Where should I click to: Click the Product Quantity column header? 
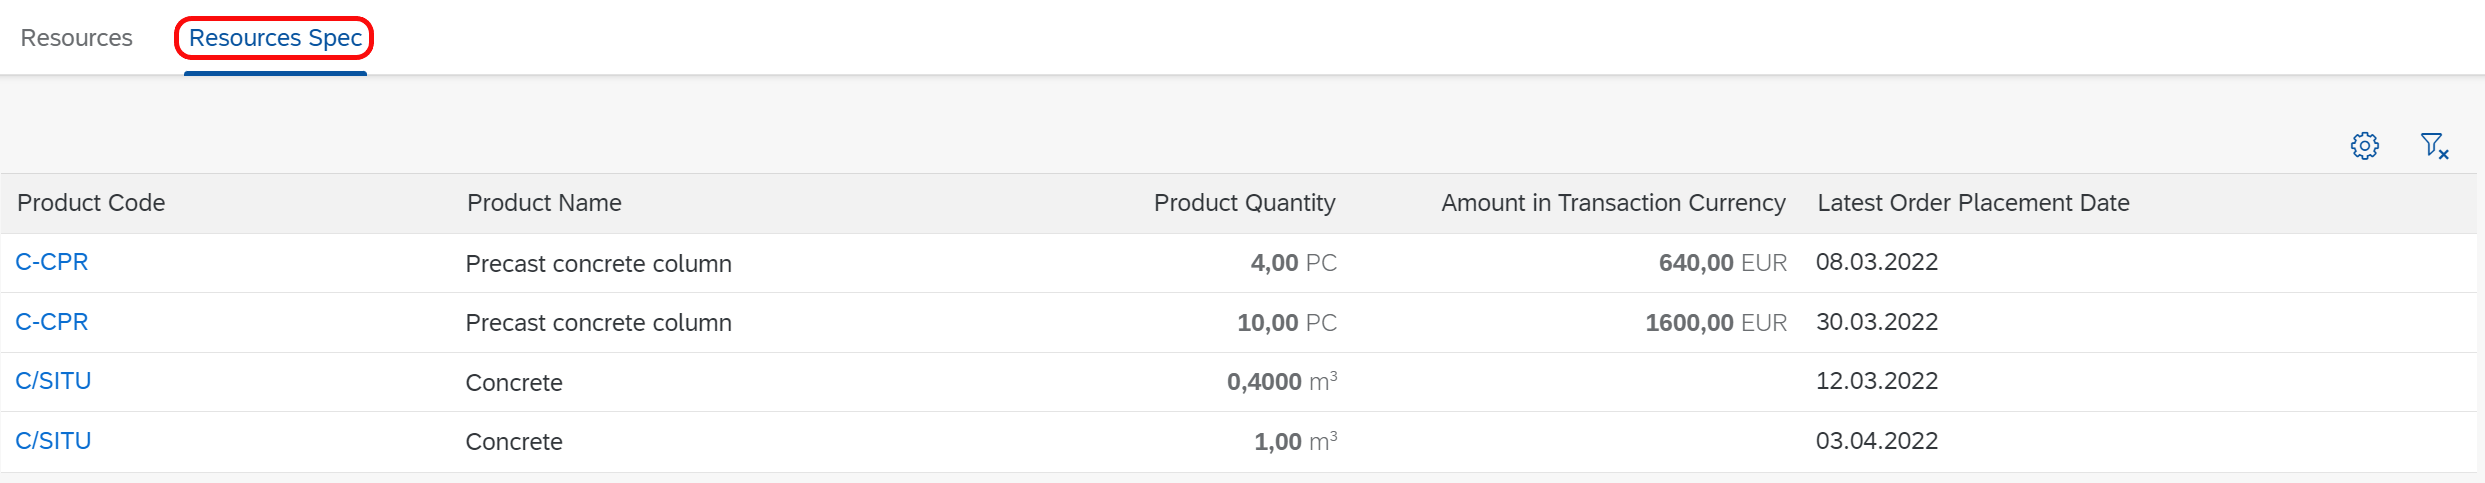point(1245,203)
